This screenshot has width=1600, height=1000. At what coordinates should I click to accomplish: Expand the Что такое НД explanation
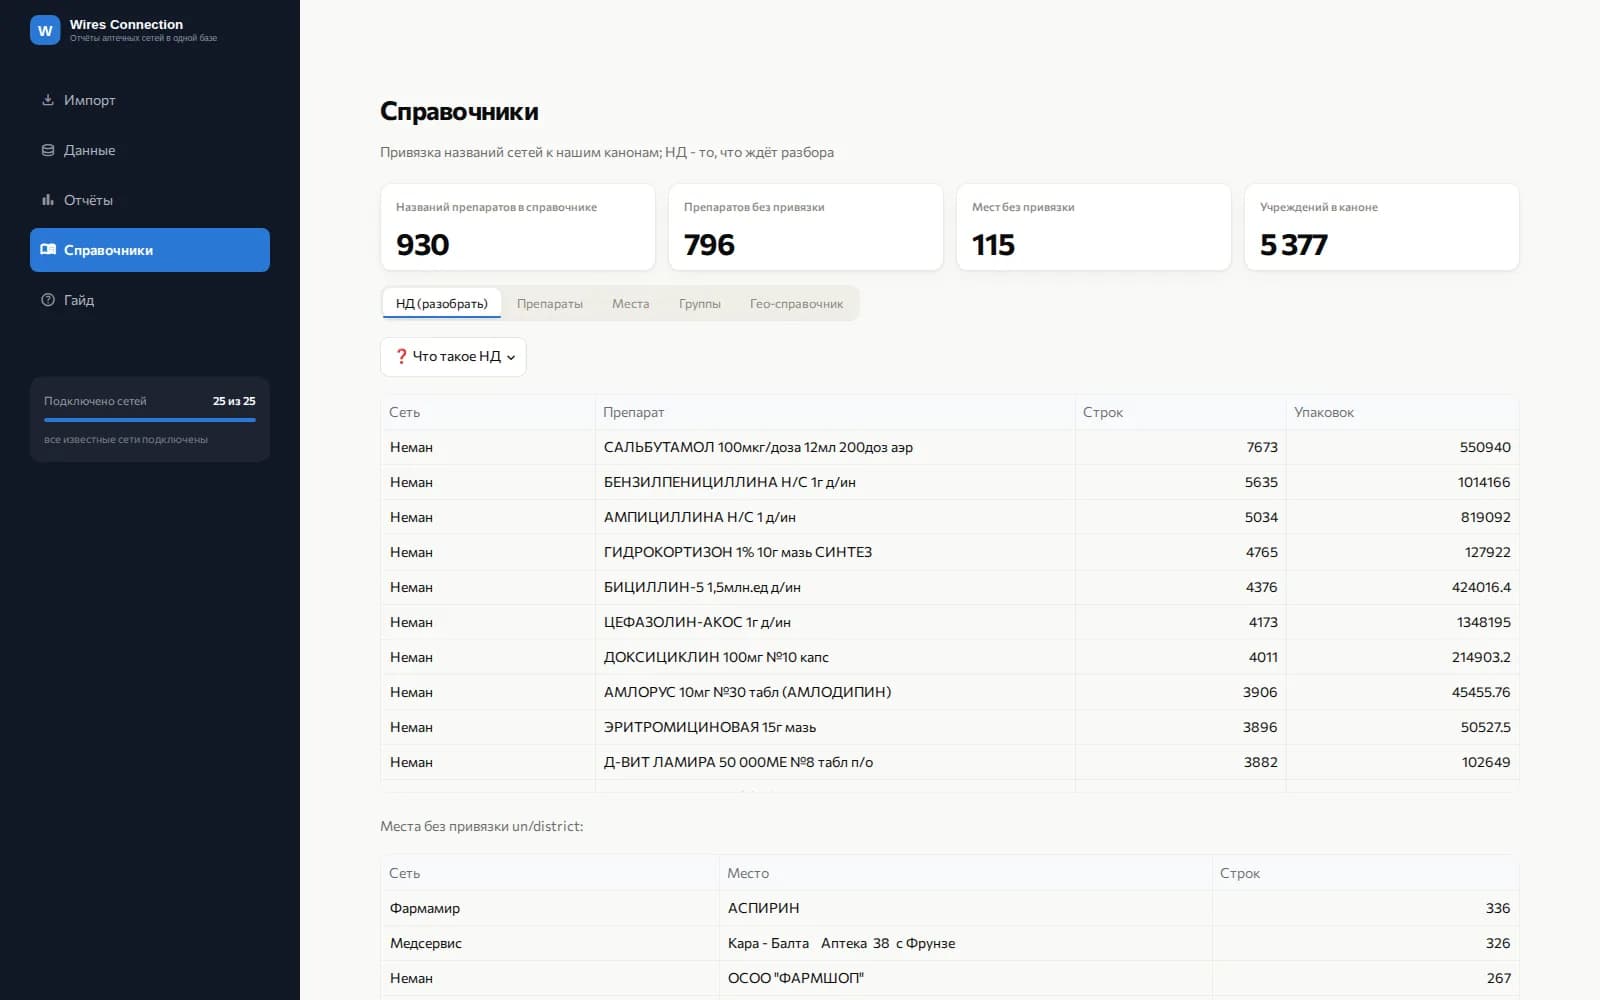453,357
